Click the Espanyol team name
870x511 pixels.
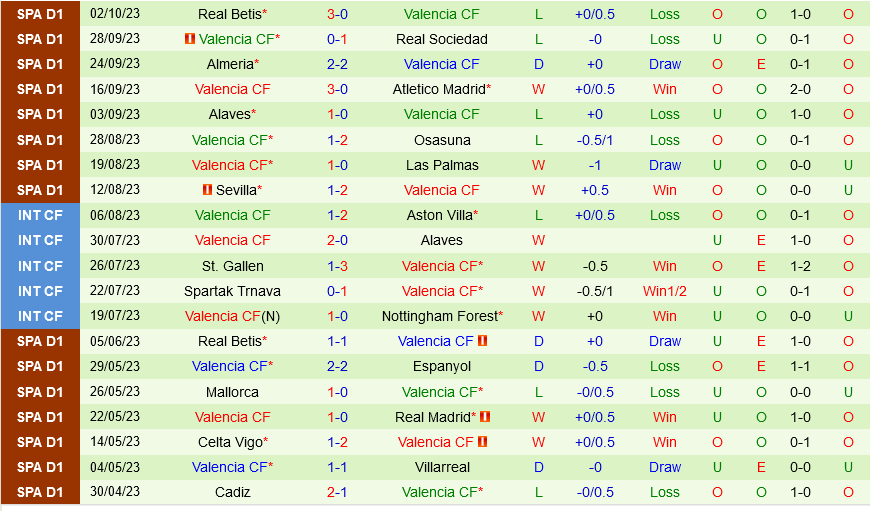coord(442,367)
